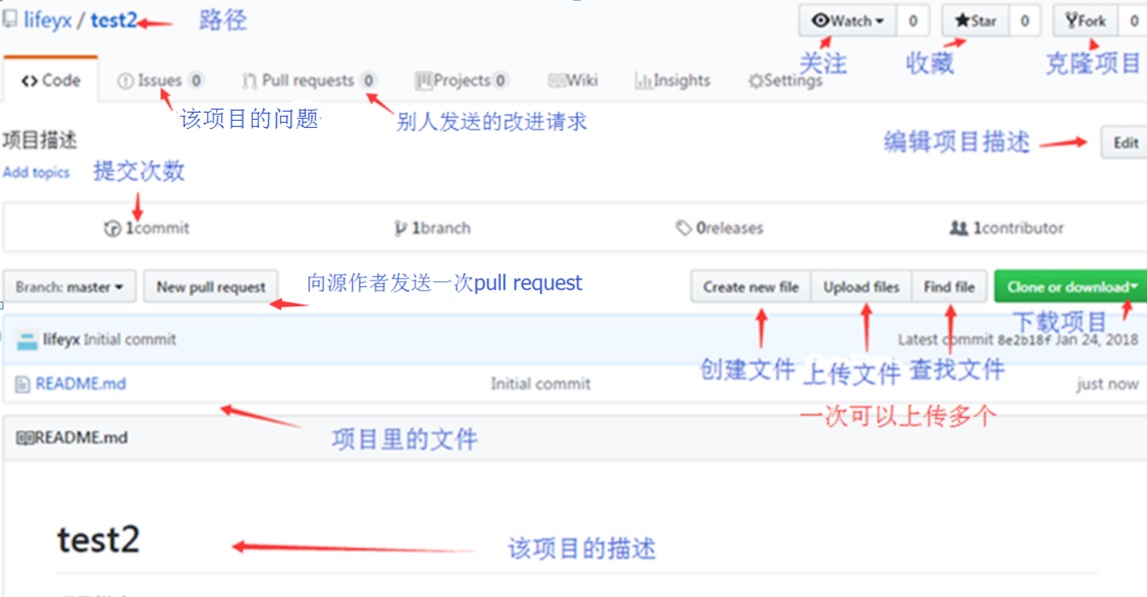Open the lifeyx owner link
This screenshot has height=597, width=1147.
48,20
